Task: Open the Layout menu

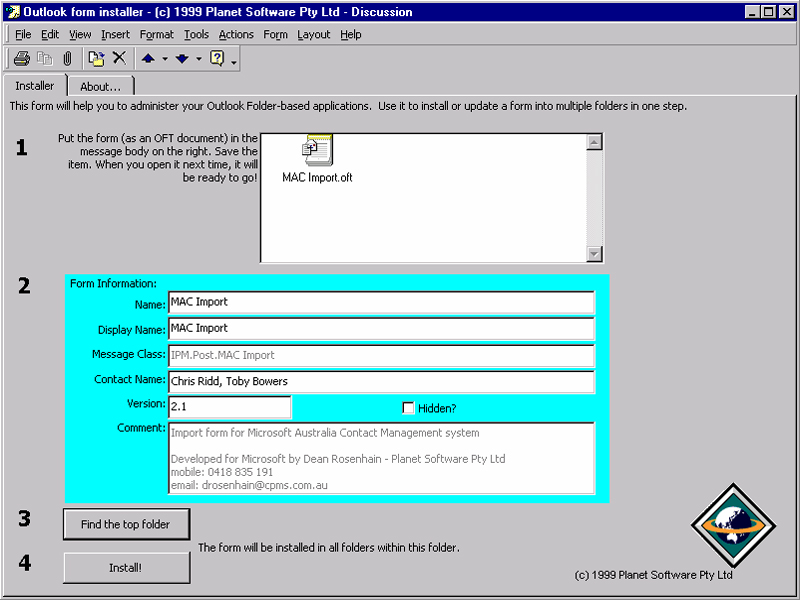Action: pos(314,34)
